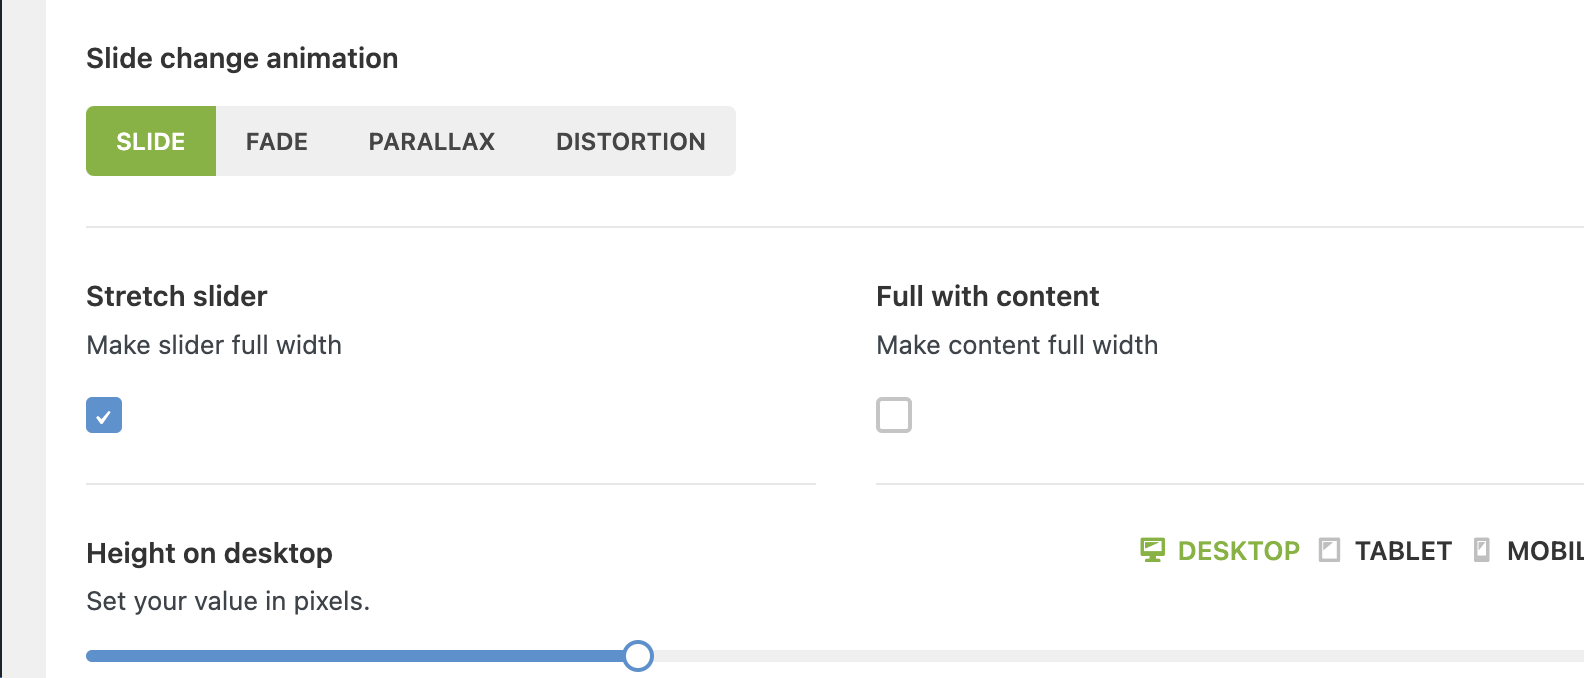Enable the Full with content checkbox
This screenshot has height=678, width=1584.
[894, 415]
